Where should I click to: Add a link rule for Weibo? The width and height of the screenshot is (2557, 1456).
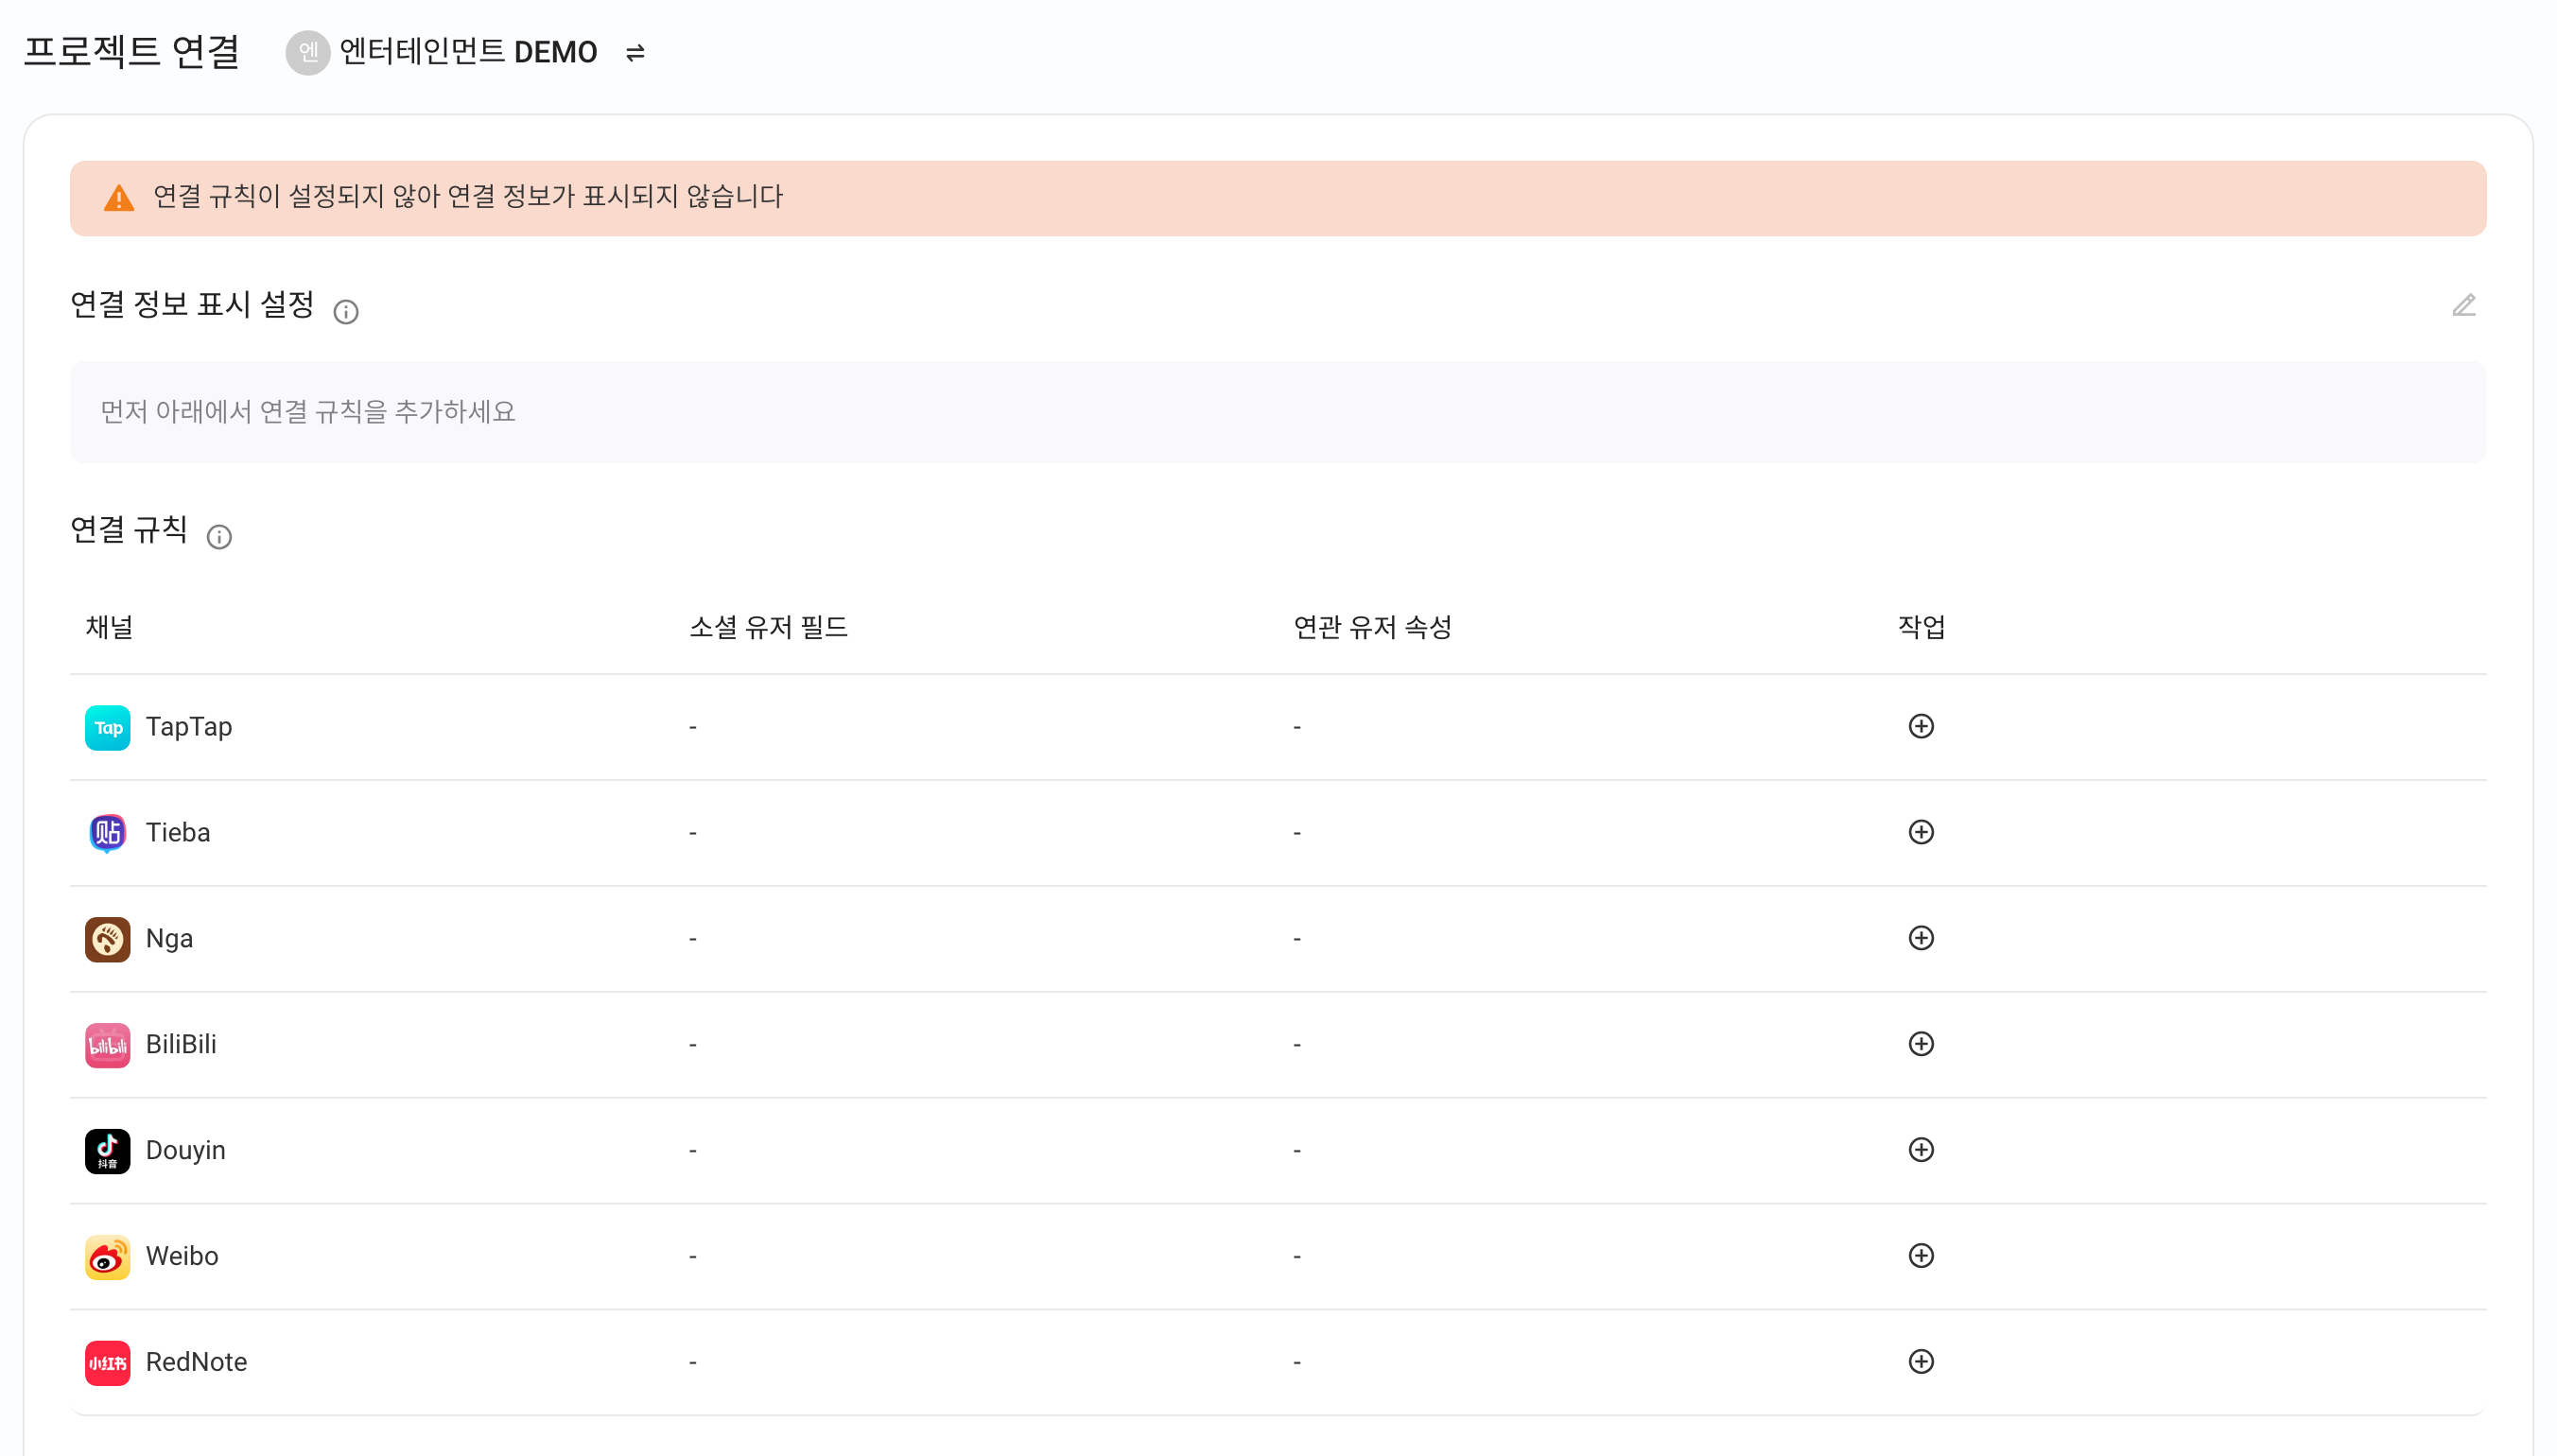tap(1920, 1256)
